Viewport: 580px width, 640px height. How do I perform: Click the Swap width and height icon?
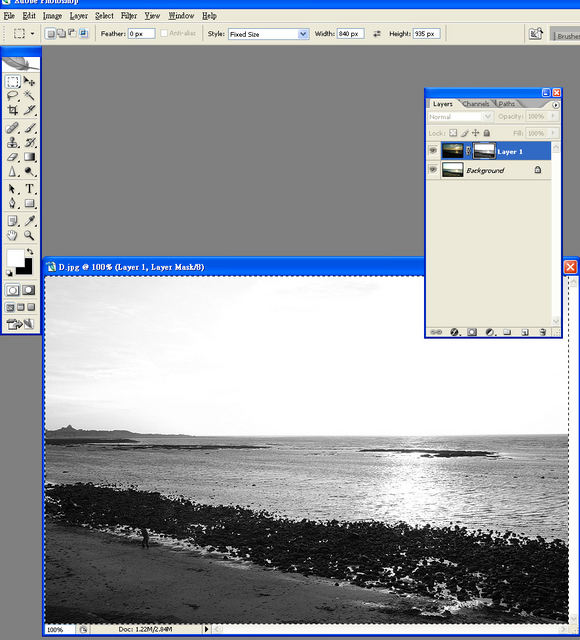pyautogui.click(x=377, y=34)
